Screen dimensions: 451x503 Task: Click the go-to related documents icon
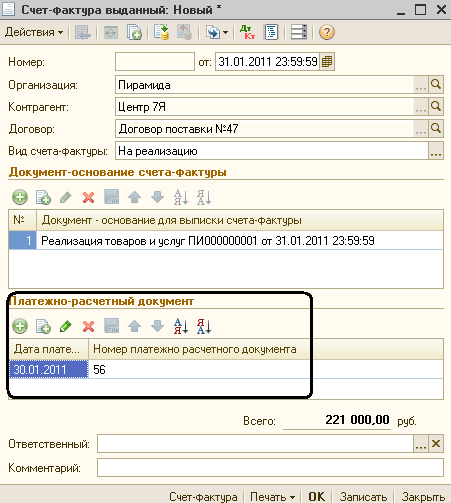click(212, 32)
